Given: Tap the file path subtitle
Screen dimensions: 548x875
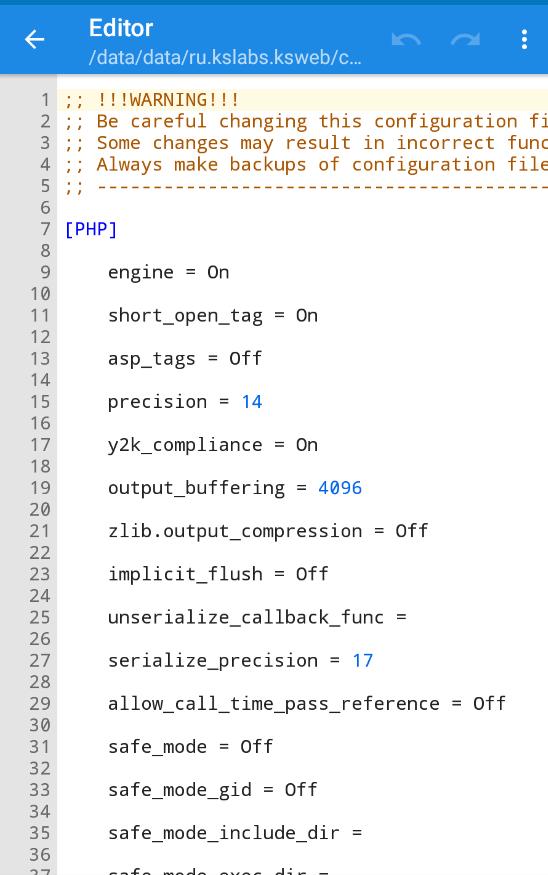Looking at the screenshot, I should [225, 57].
